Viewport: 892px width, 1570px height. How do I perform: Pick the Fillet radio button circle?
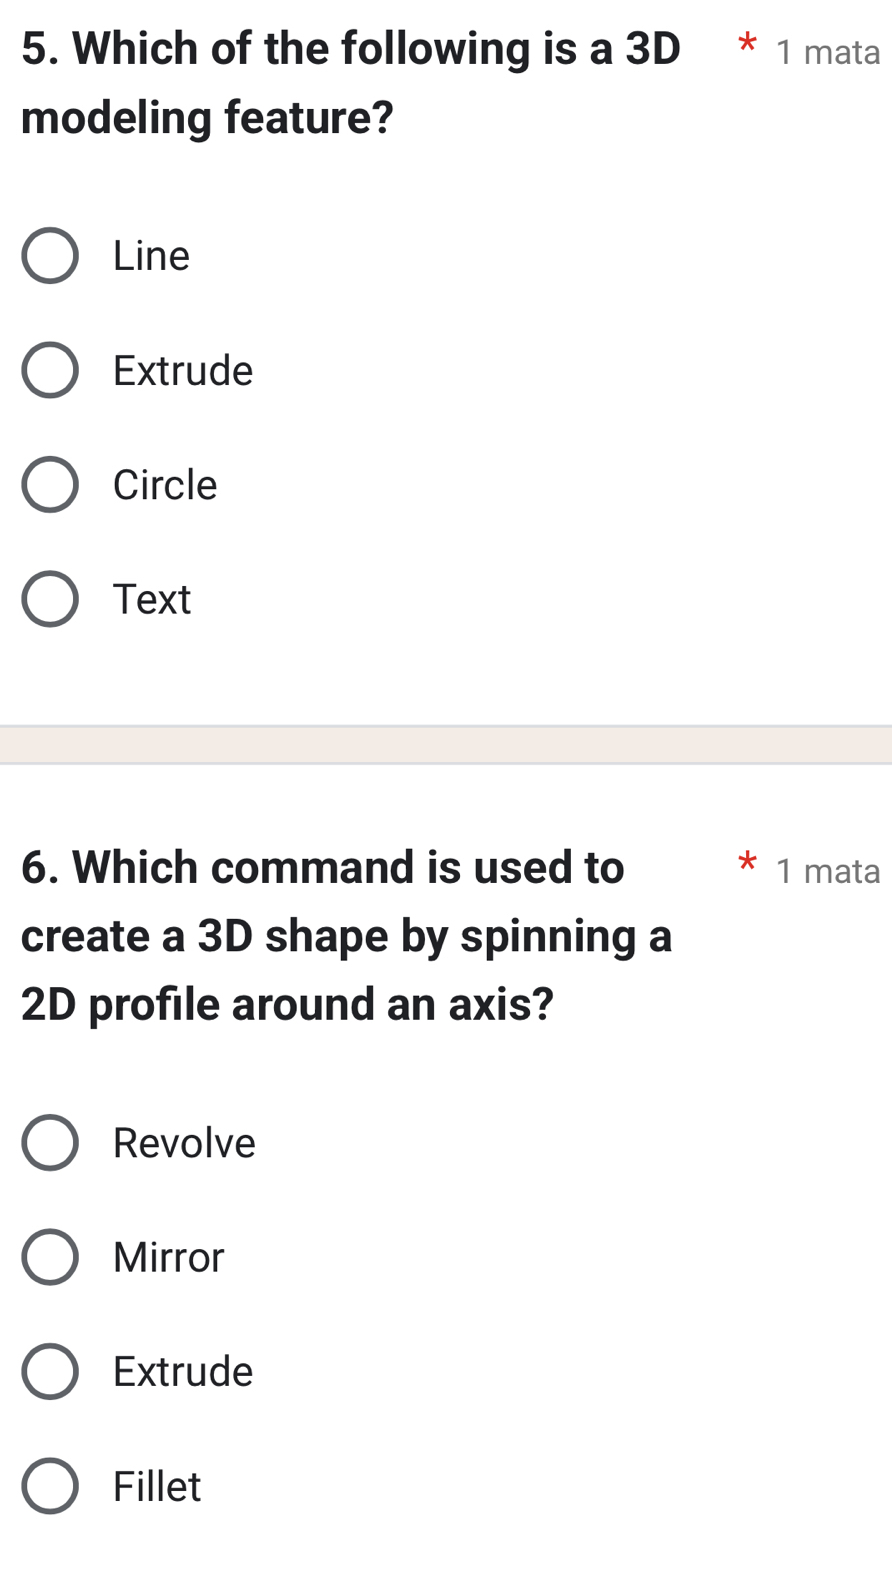click(x=50, y=1486)
